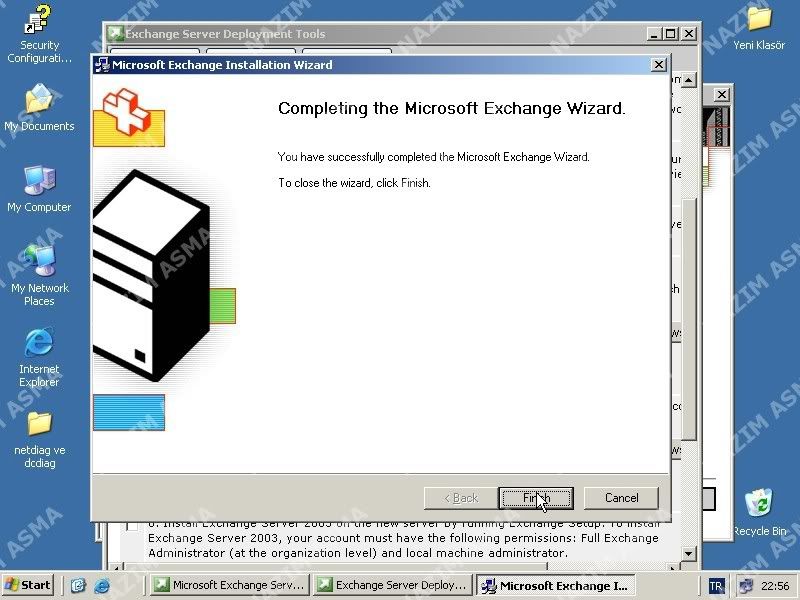This screenshot has width=800, height=600.
Task: Click the Installation Wizard title bar icon
Action: (103, 65)
